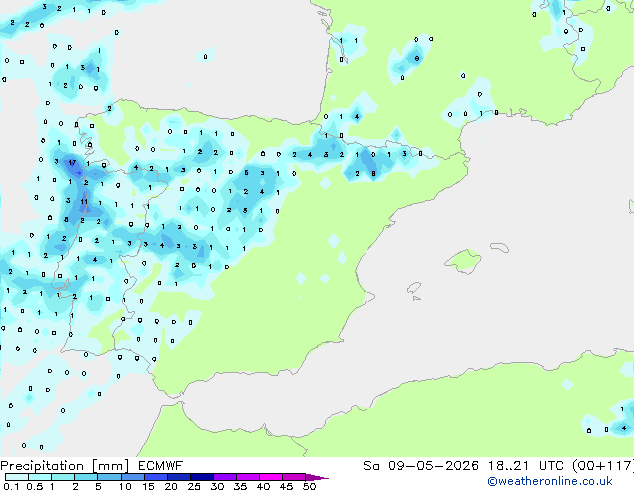Click the Ibiza island outline

point(414,288)
